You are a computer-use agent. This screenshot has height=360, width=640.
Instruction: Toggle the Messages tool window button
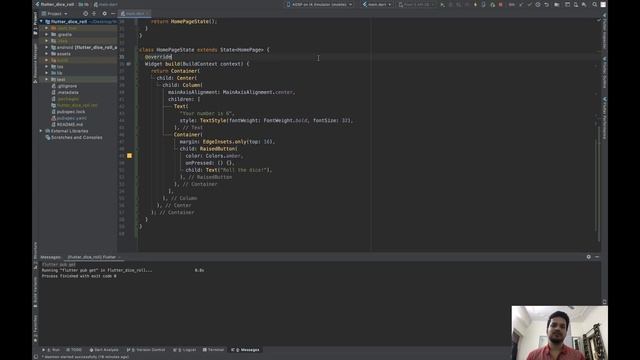point(245,350)
